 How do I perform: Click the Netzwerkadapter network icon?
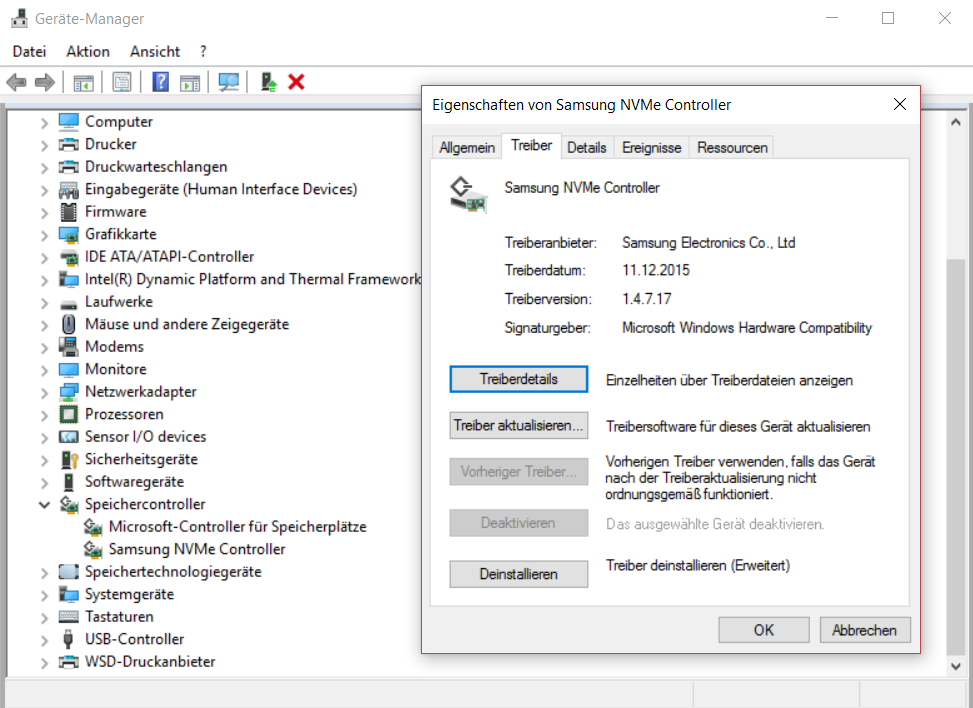tap(69, 392)
